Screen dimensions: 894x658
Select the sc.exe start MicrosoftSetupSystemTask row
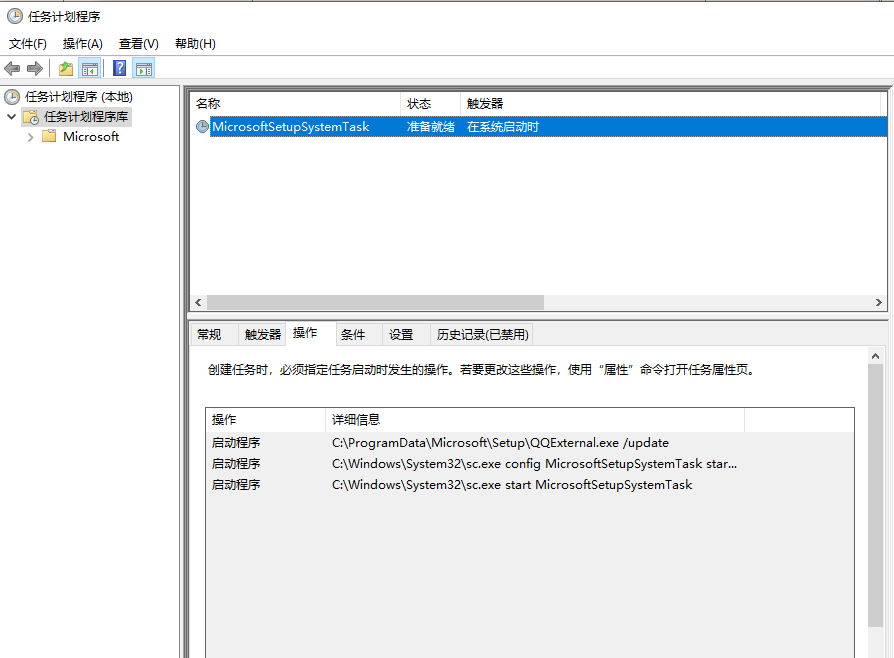point(530,485)
